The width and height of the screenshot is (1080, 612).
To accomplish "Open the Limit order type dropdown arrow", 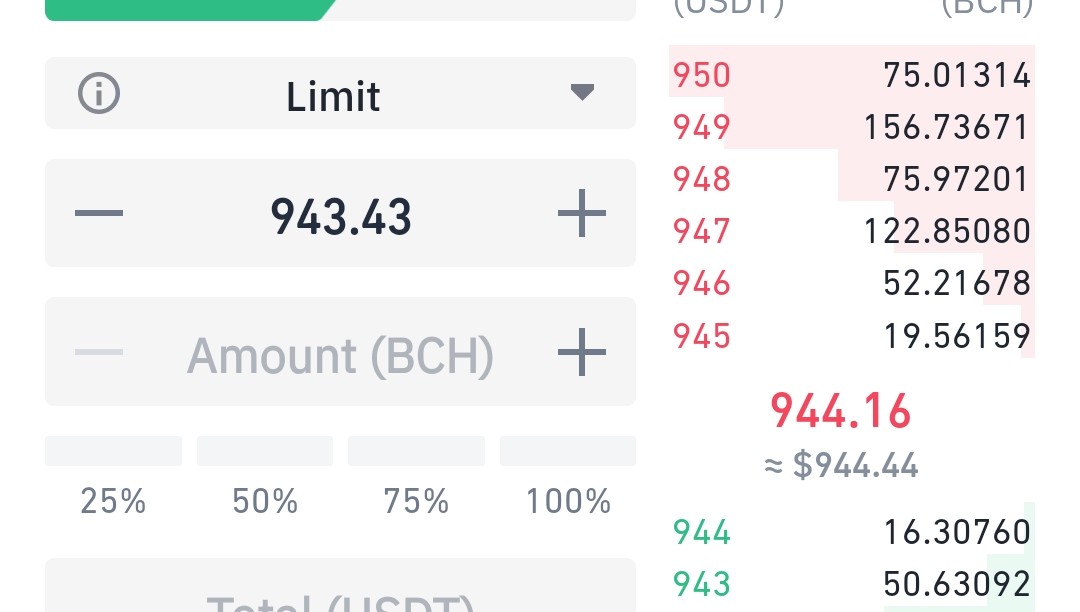I will click(582, 92).
